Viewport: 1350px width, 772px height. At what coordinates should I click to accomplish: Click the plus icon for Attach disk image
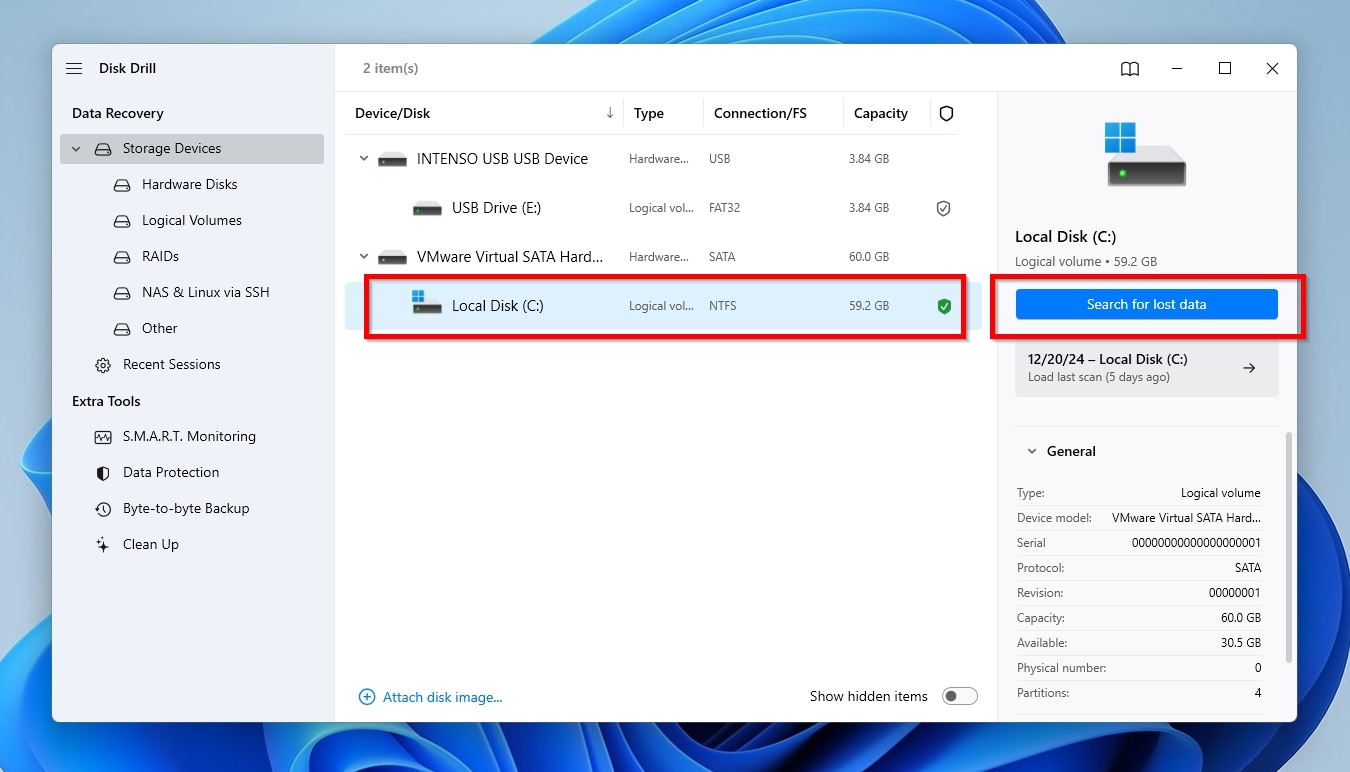coord(367,697)
